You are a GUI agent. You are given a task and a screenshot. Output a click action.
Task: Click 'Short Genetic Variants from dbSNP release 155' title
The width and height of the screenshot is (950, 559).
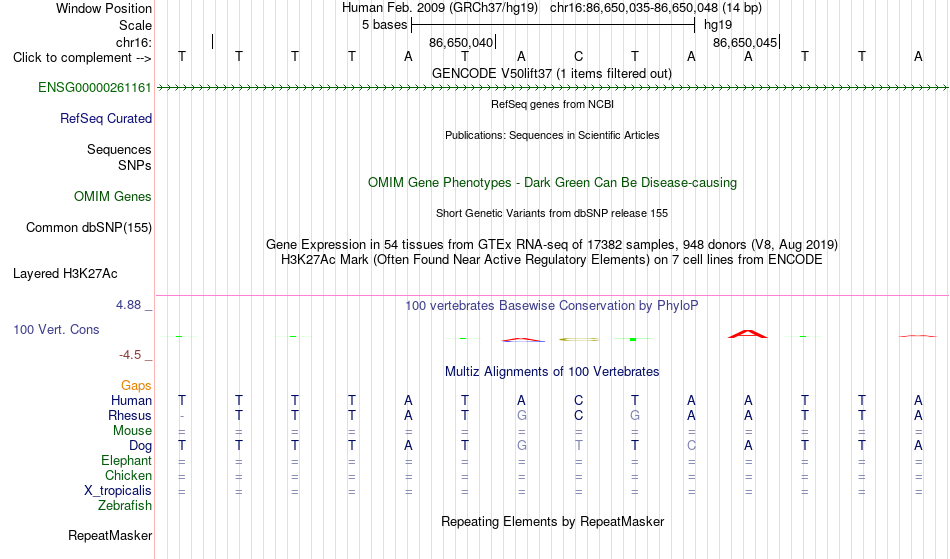[552, 213]
